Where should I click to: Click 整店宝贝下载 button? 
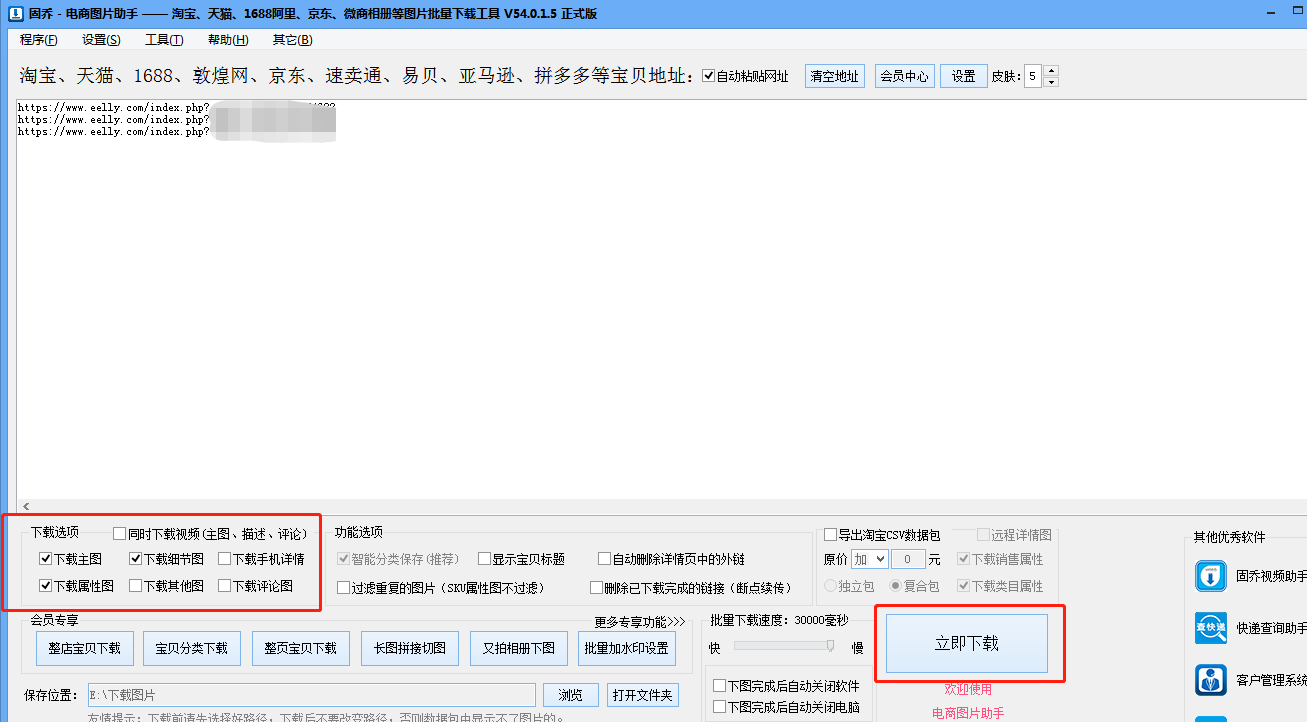(x=84, y=648)
